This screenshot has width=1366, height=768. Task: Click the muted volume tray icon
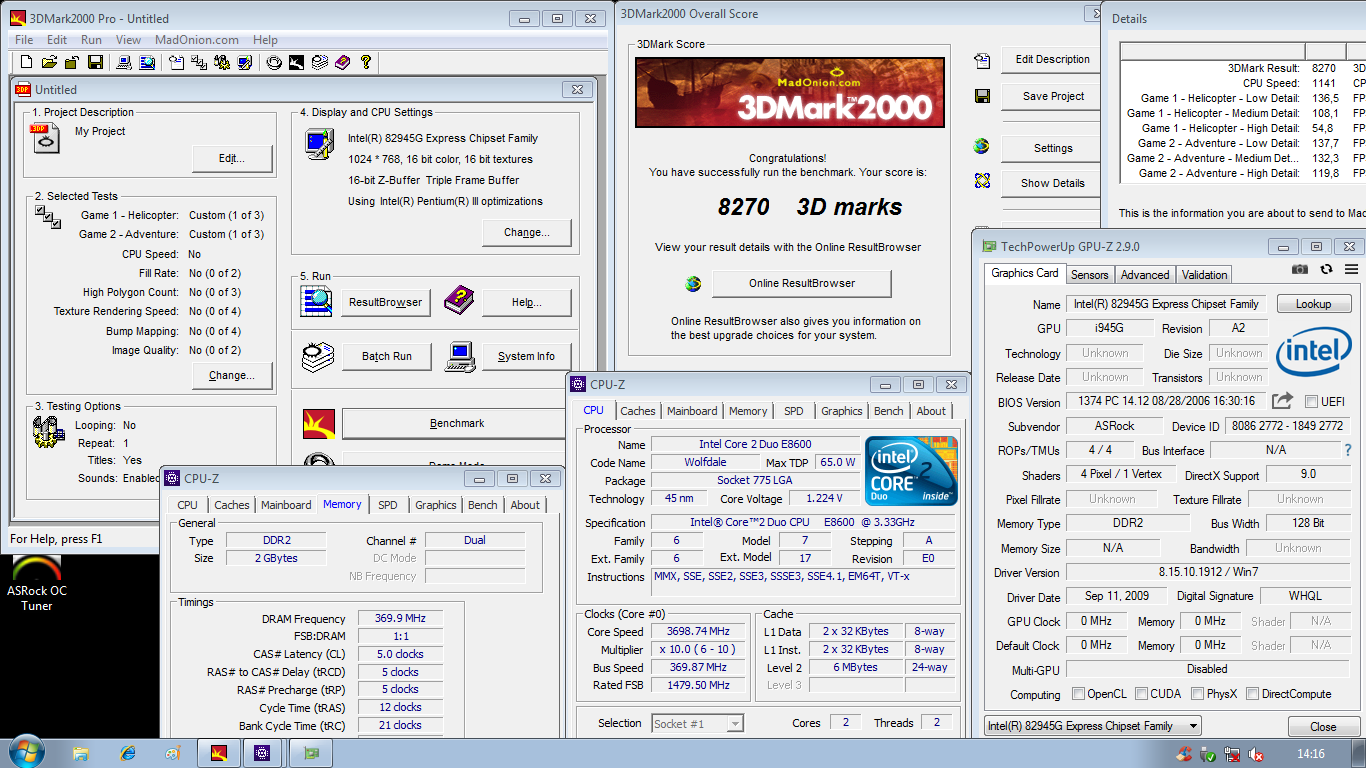coord(1255,755)
